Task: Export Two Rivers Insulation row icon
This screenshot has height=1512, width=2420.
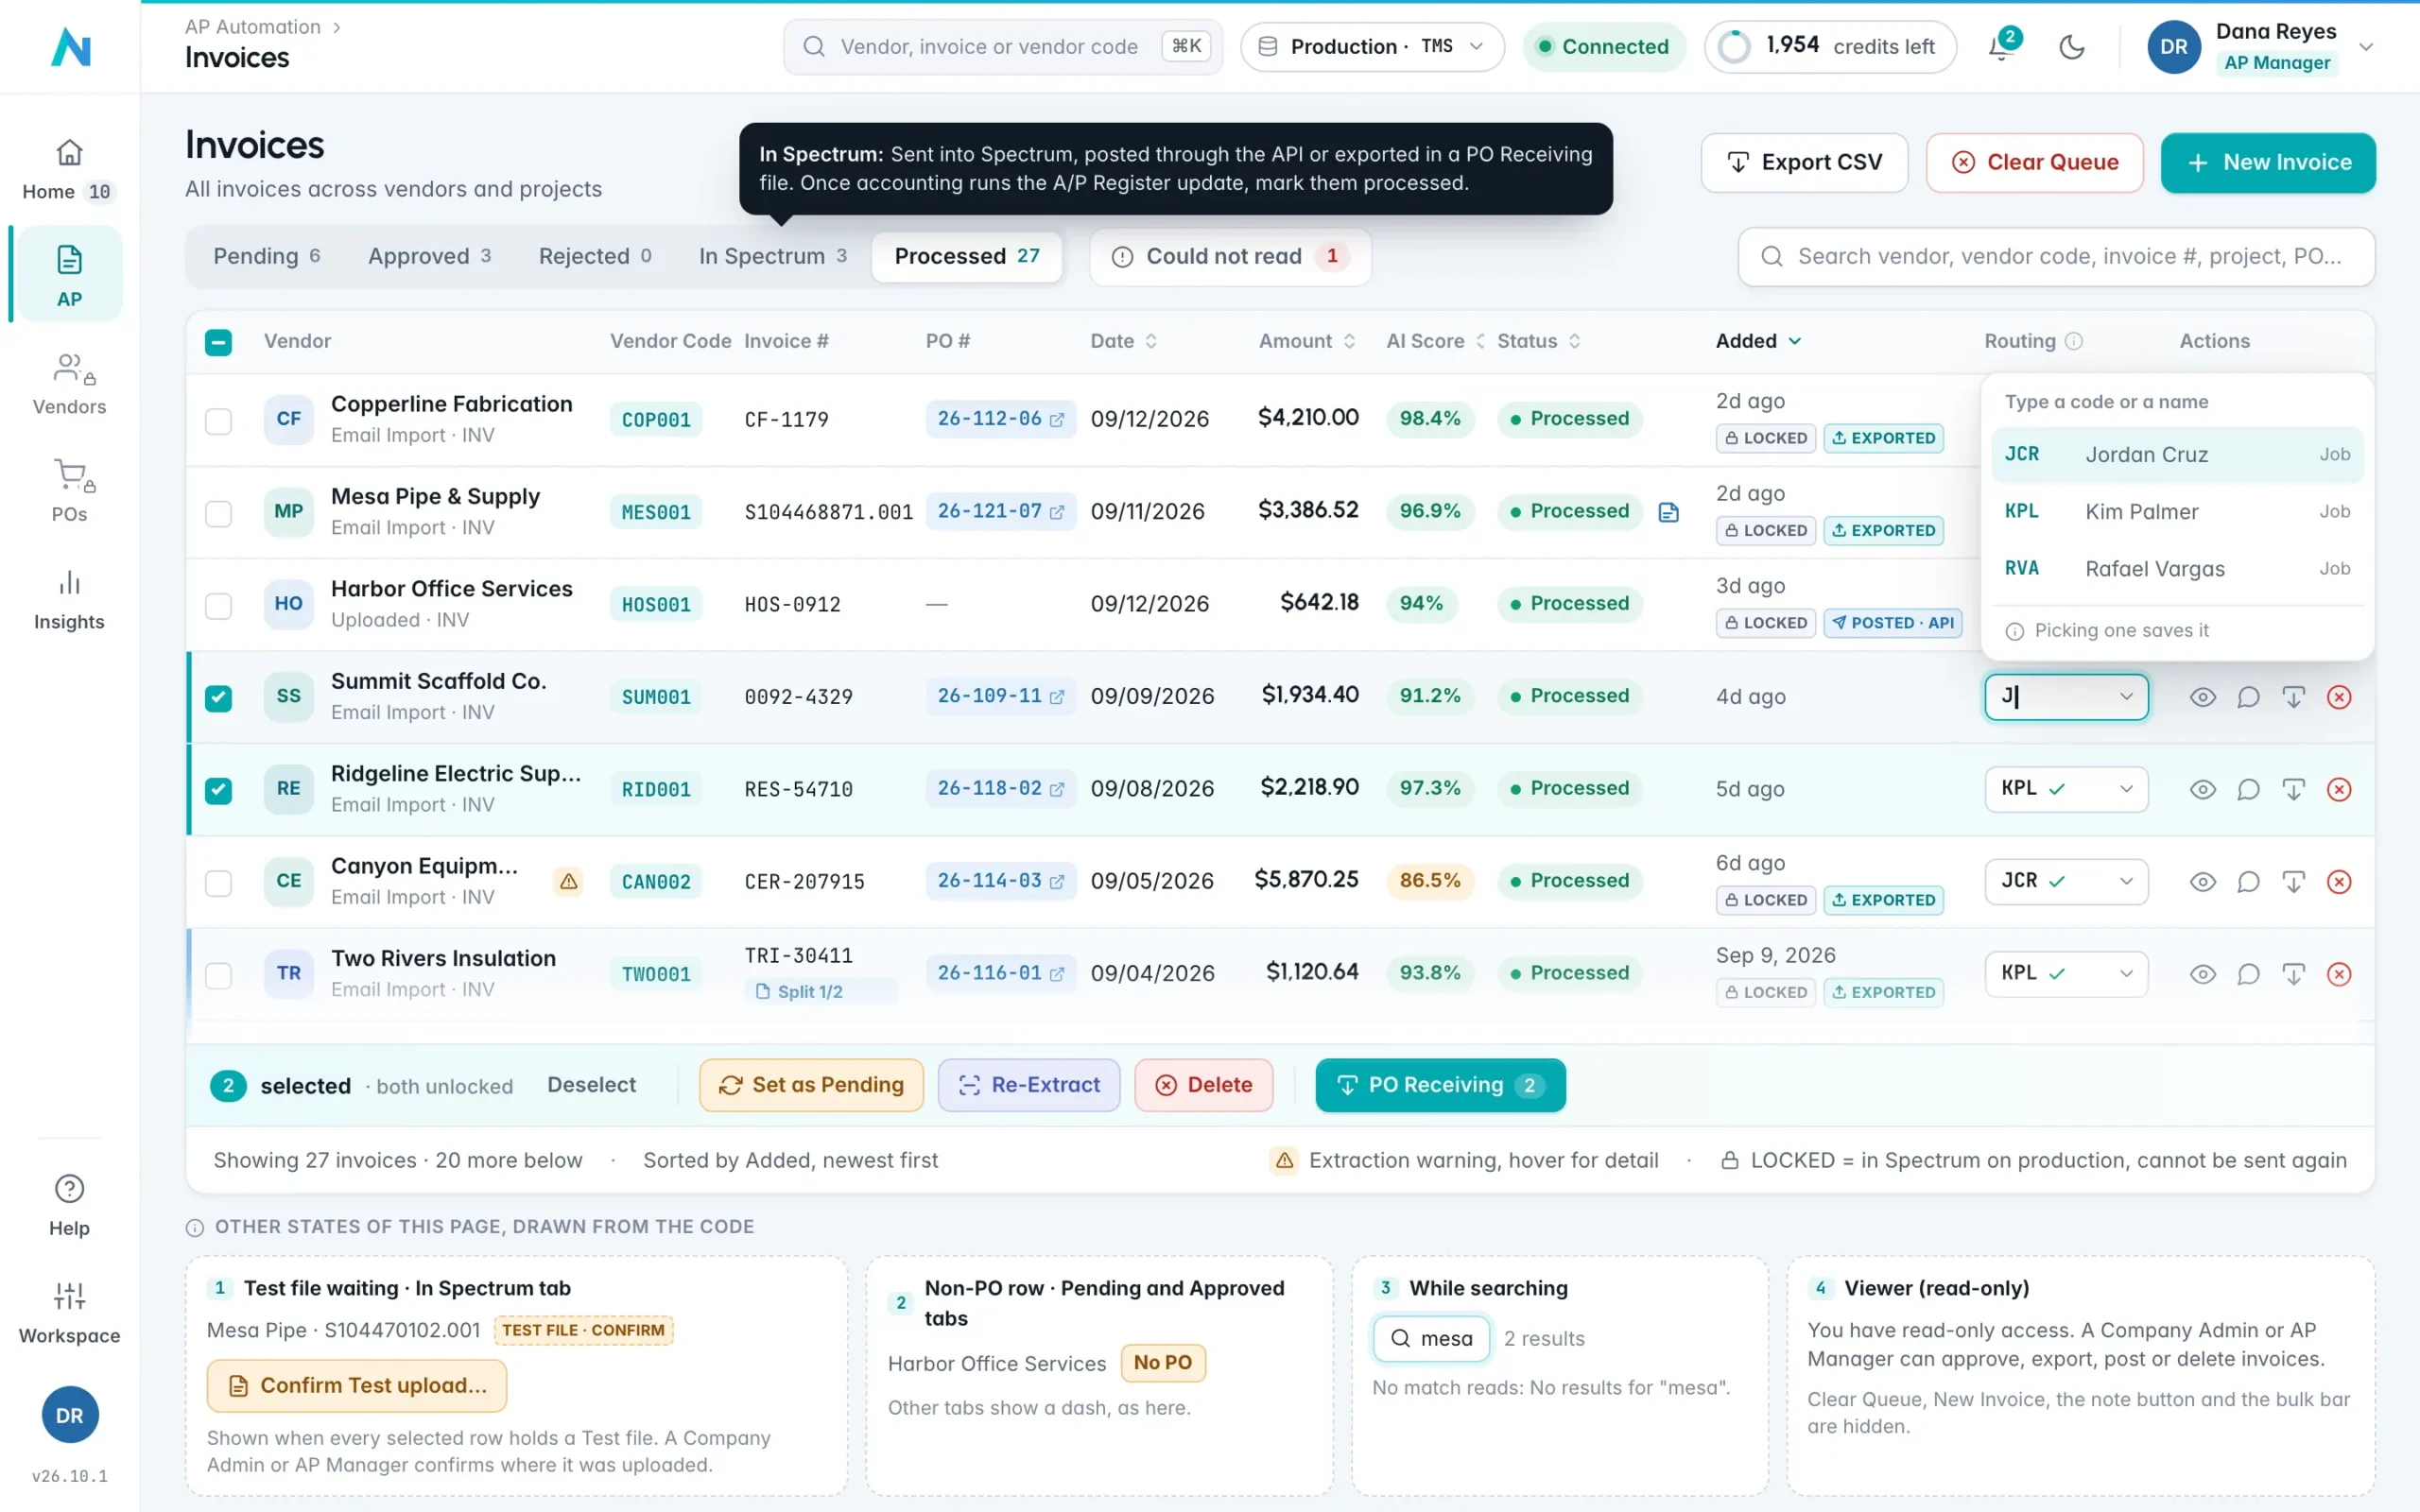Action: [2293, 974]
